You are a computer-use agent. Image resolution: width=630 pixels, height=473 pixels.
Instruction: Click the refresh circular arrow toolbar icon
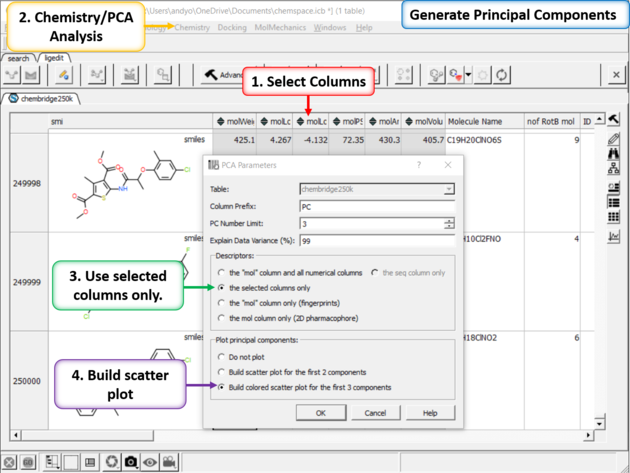[501, 75]
